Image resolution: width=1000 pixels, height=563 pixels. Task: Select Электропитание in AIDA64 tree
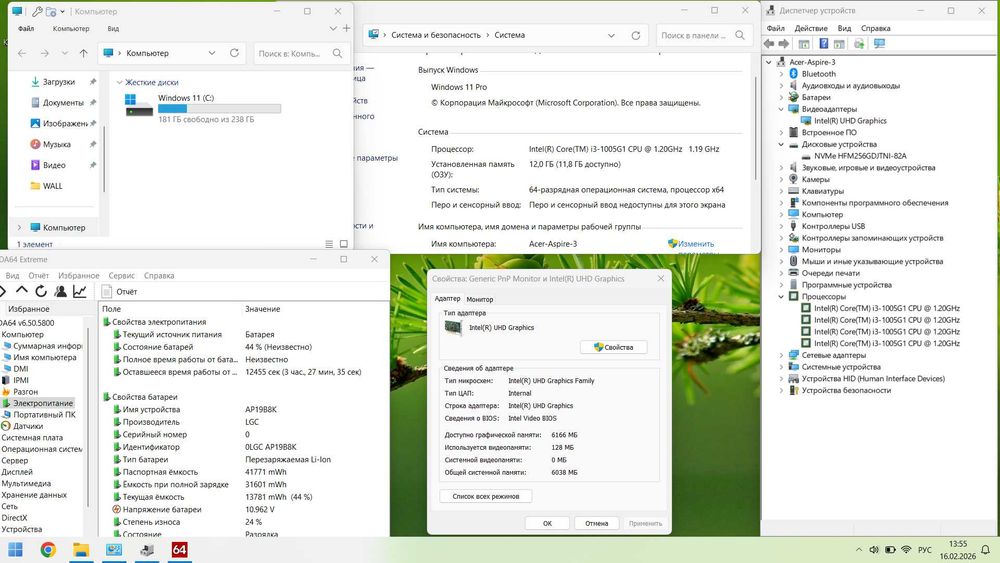tap(43, 403)
